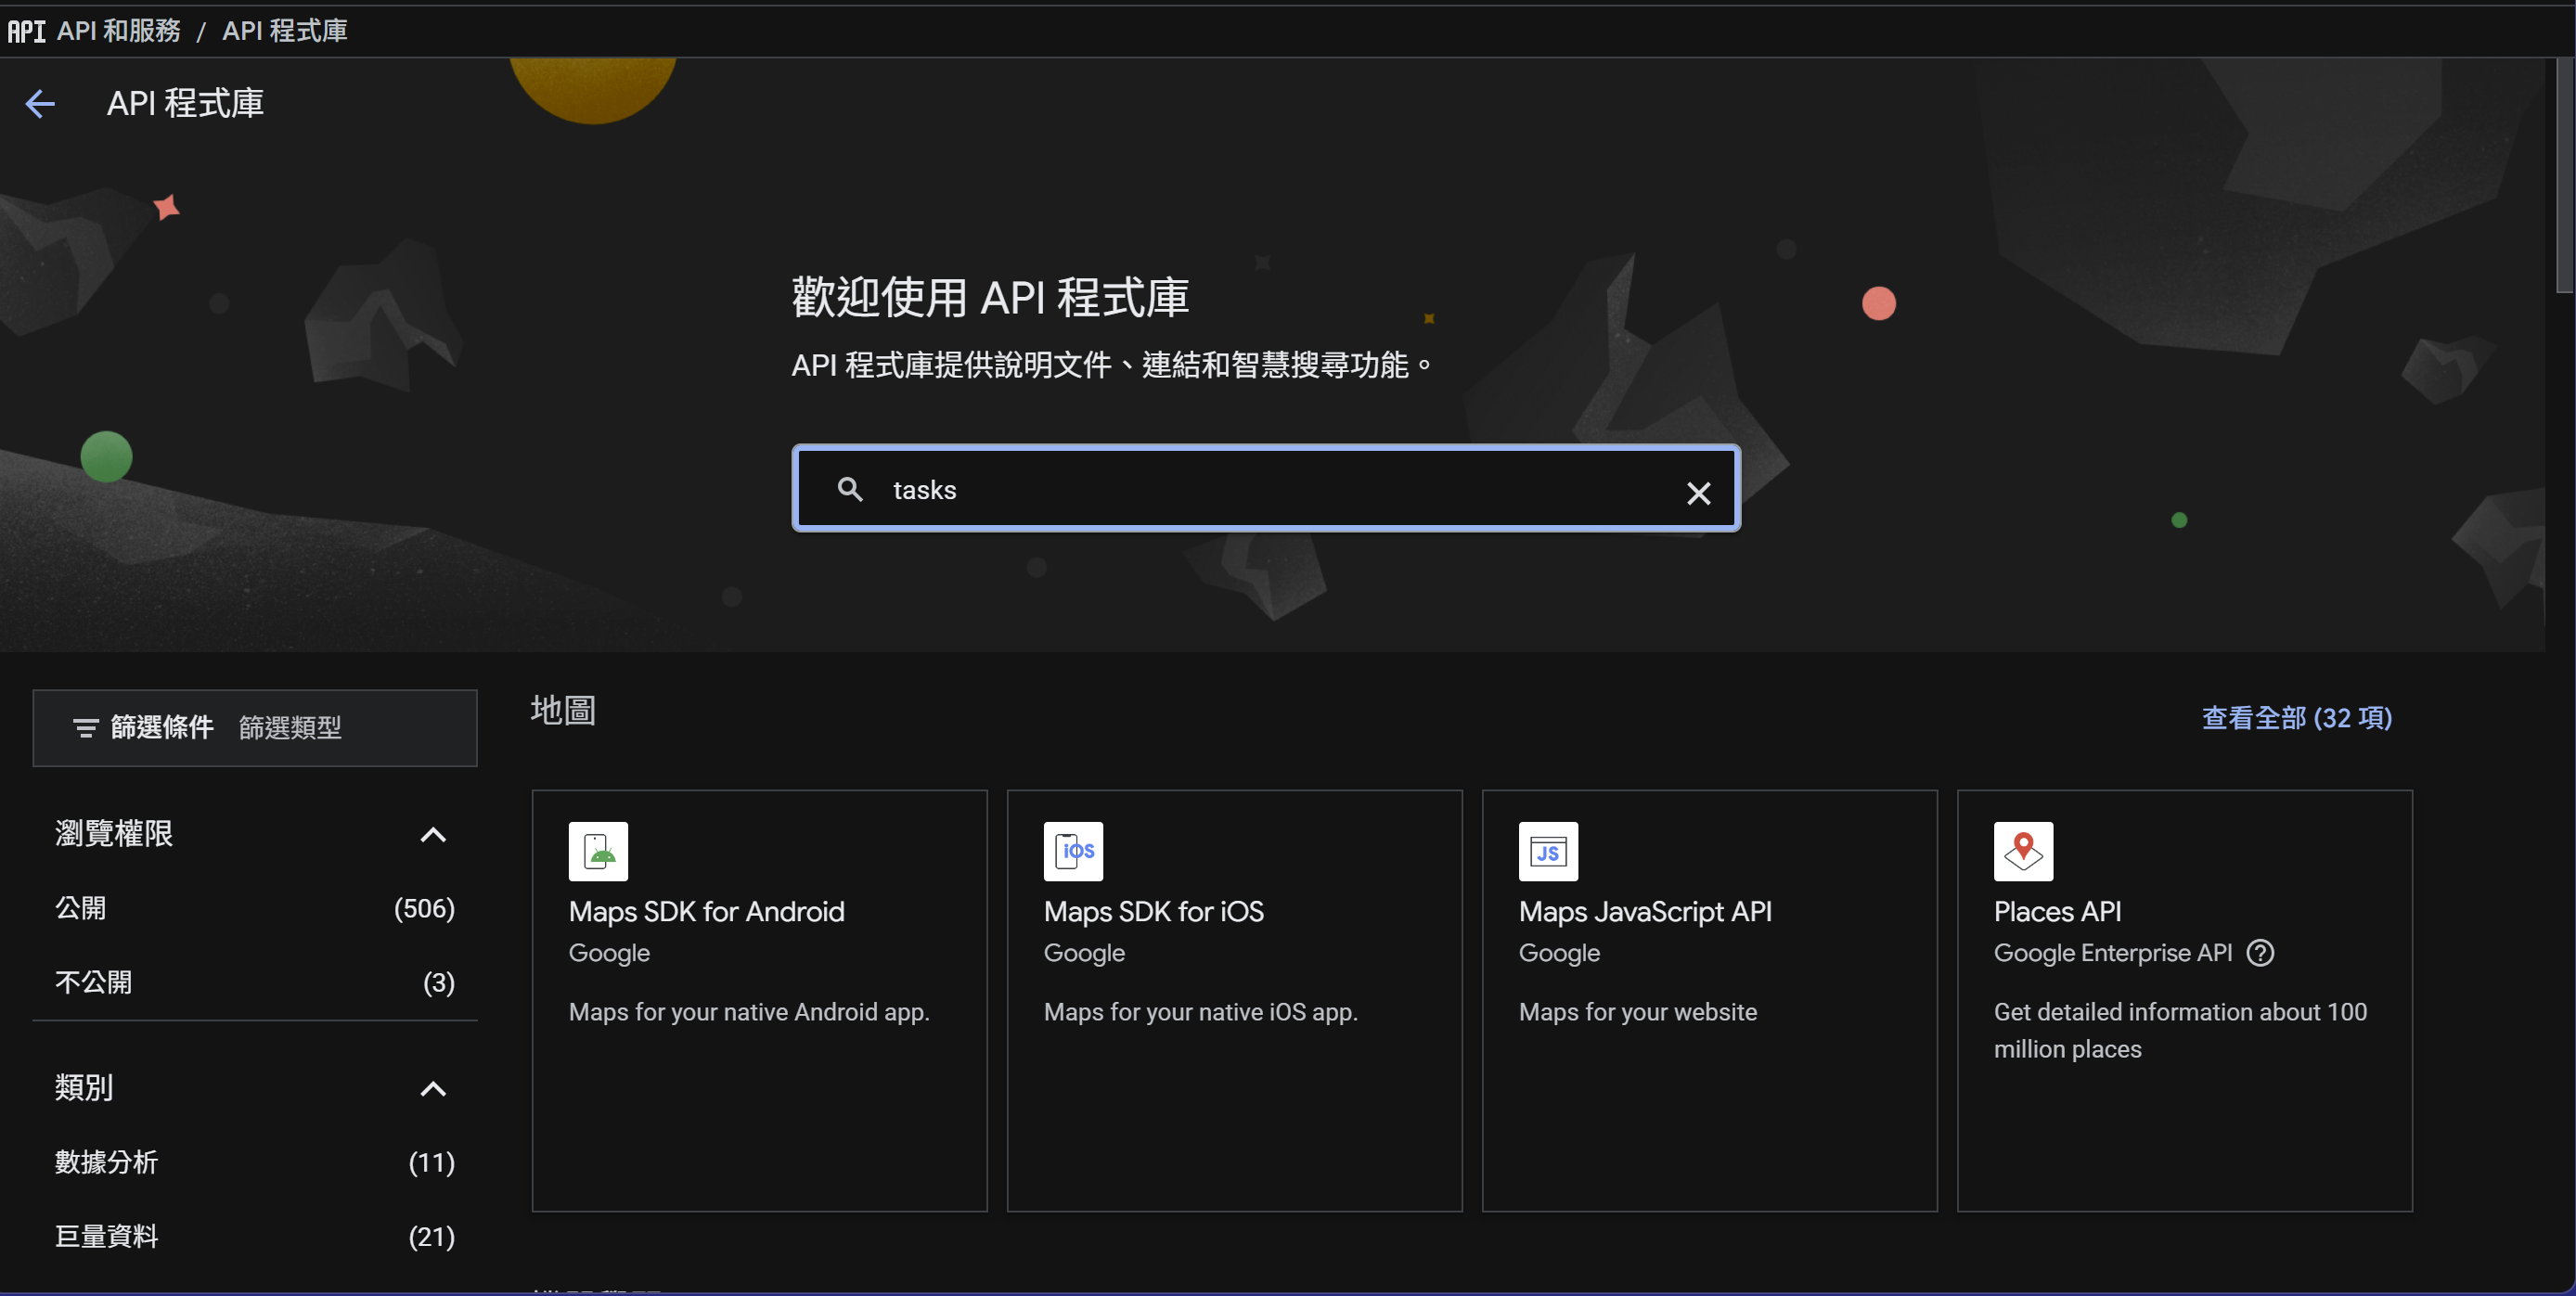This screenshot has width=2576, height=1296.
Task: Open the Maps SDK for Android icon
Action: [598, 851]
